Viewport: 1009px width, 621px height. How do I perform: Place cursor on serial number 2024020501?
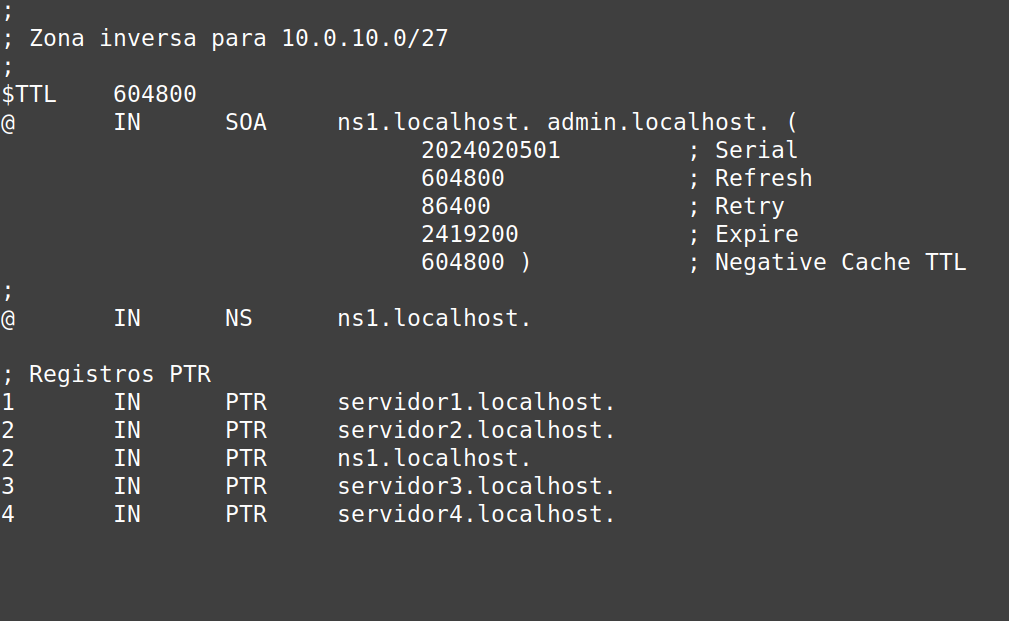[x=490, y=151]
